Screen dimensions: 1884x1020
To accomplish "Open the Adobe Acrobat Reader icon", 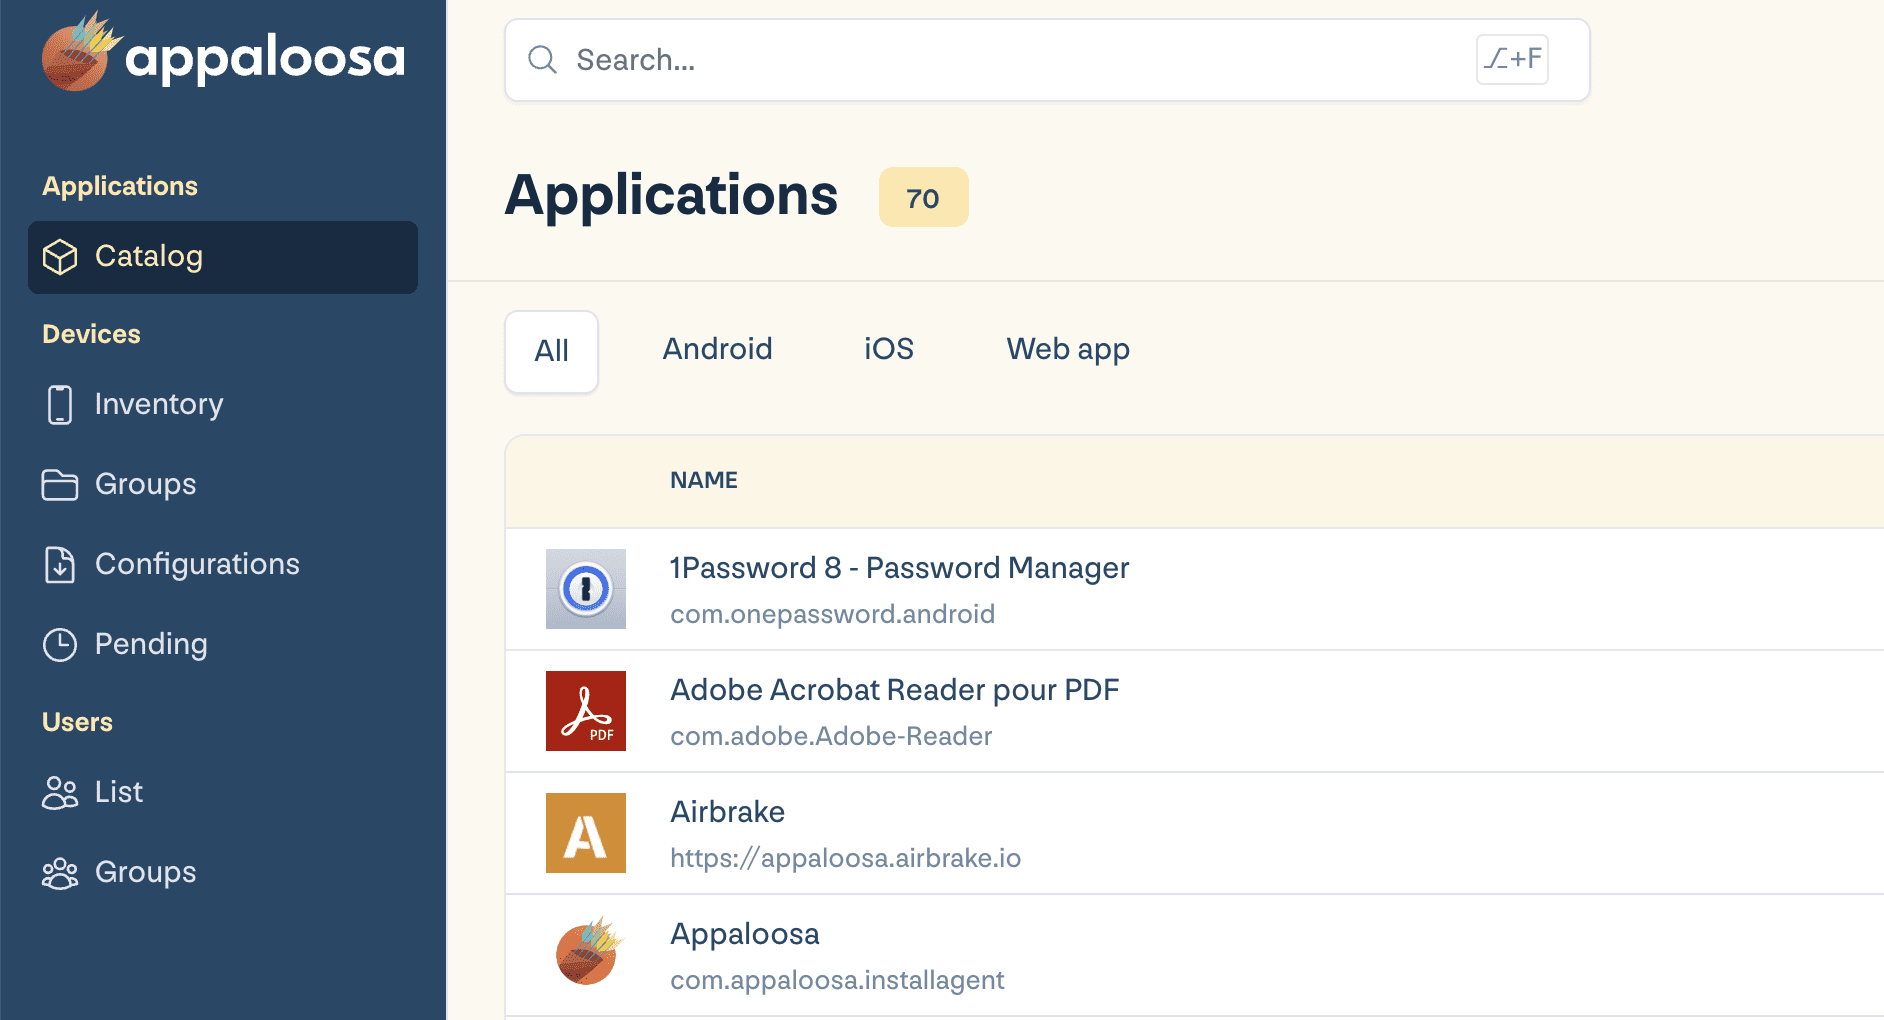I will tap(586, 711).
